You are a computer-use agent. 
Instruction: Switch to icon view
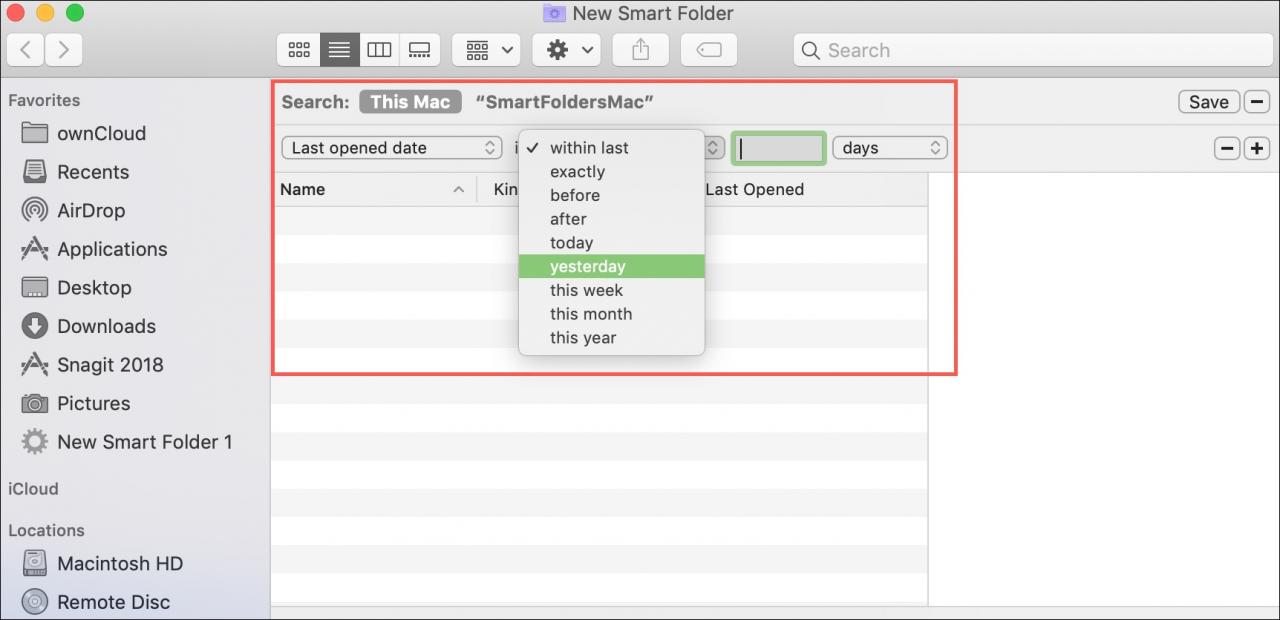coord(298,50)
